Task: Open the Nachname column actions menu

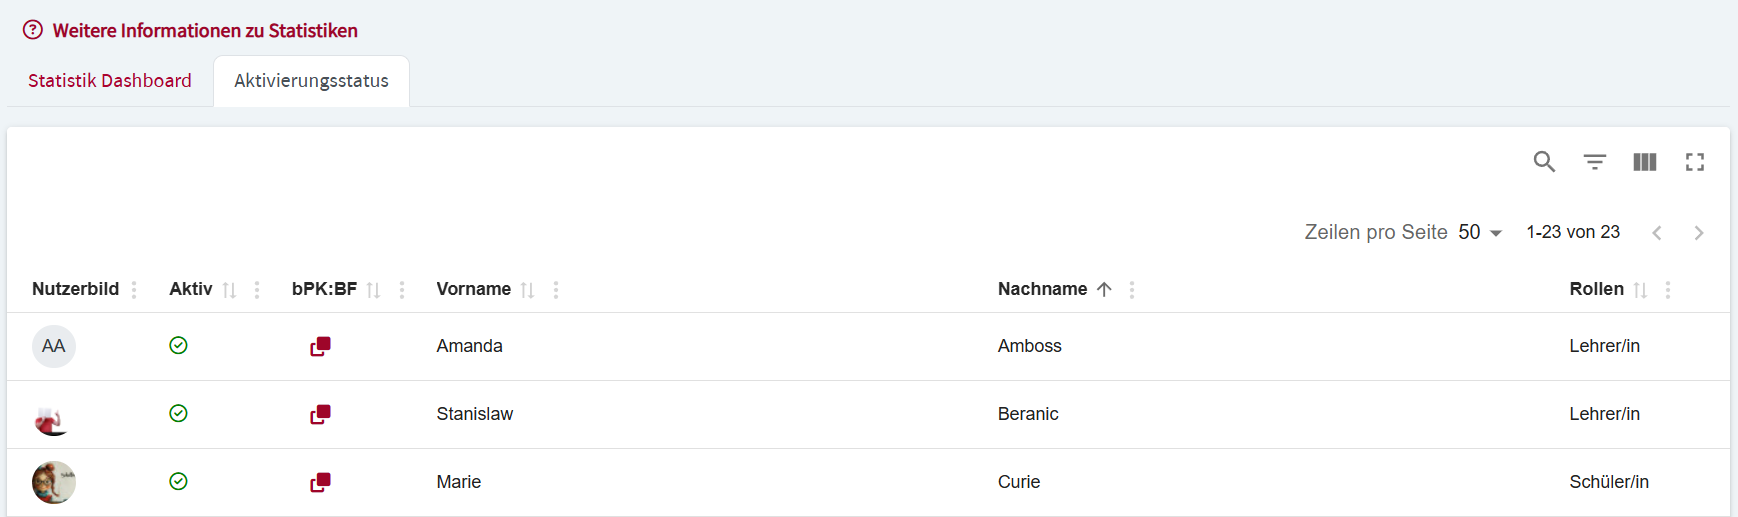Action: (x=1132, y=290)
